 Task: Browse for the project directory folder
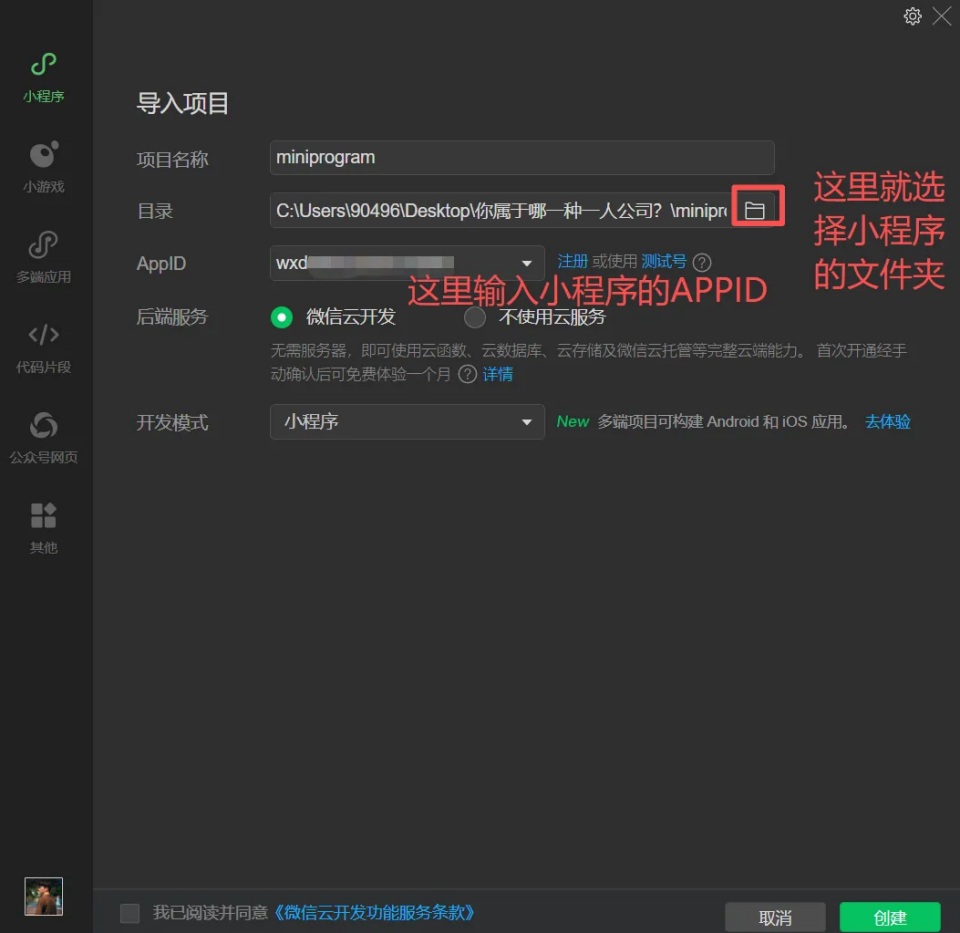(755, 210)
